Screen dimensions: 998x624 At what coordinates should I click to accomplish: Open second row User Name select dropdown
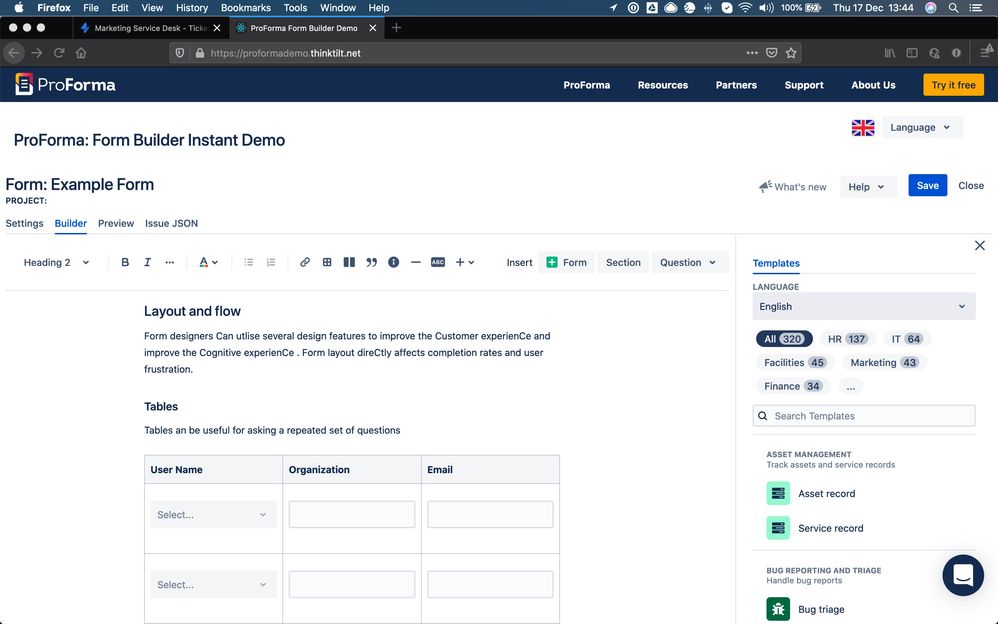(x=213, y=585)
